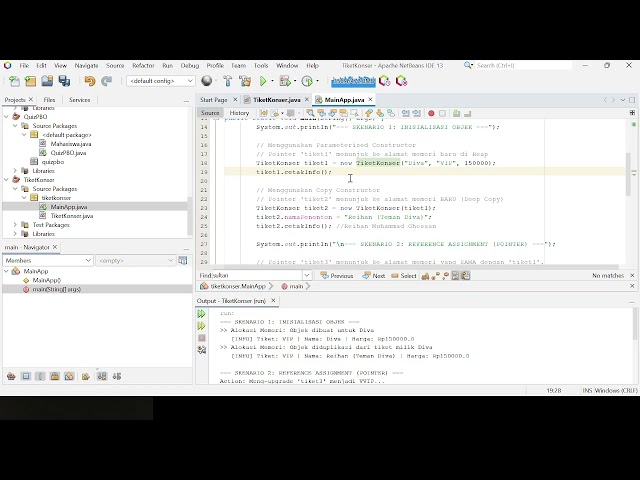Click the Save All toolbar icon
This screenshot has height=480, width=640.
64,81
